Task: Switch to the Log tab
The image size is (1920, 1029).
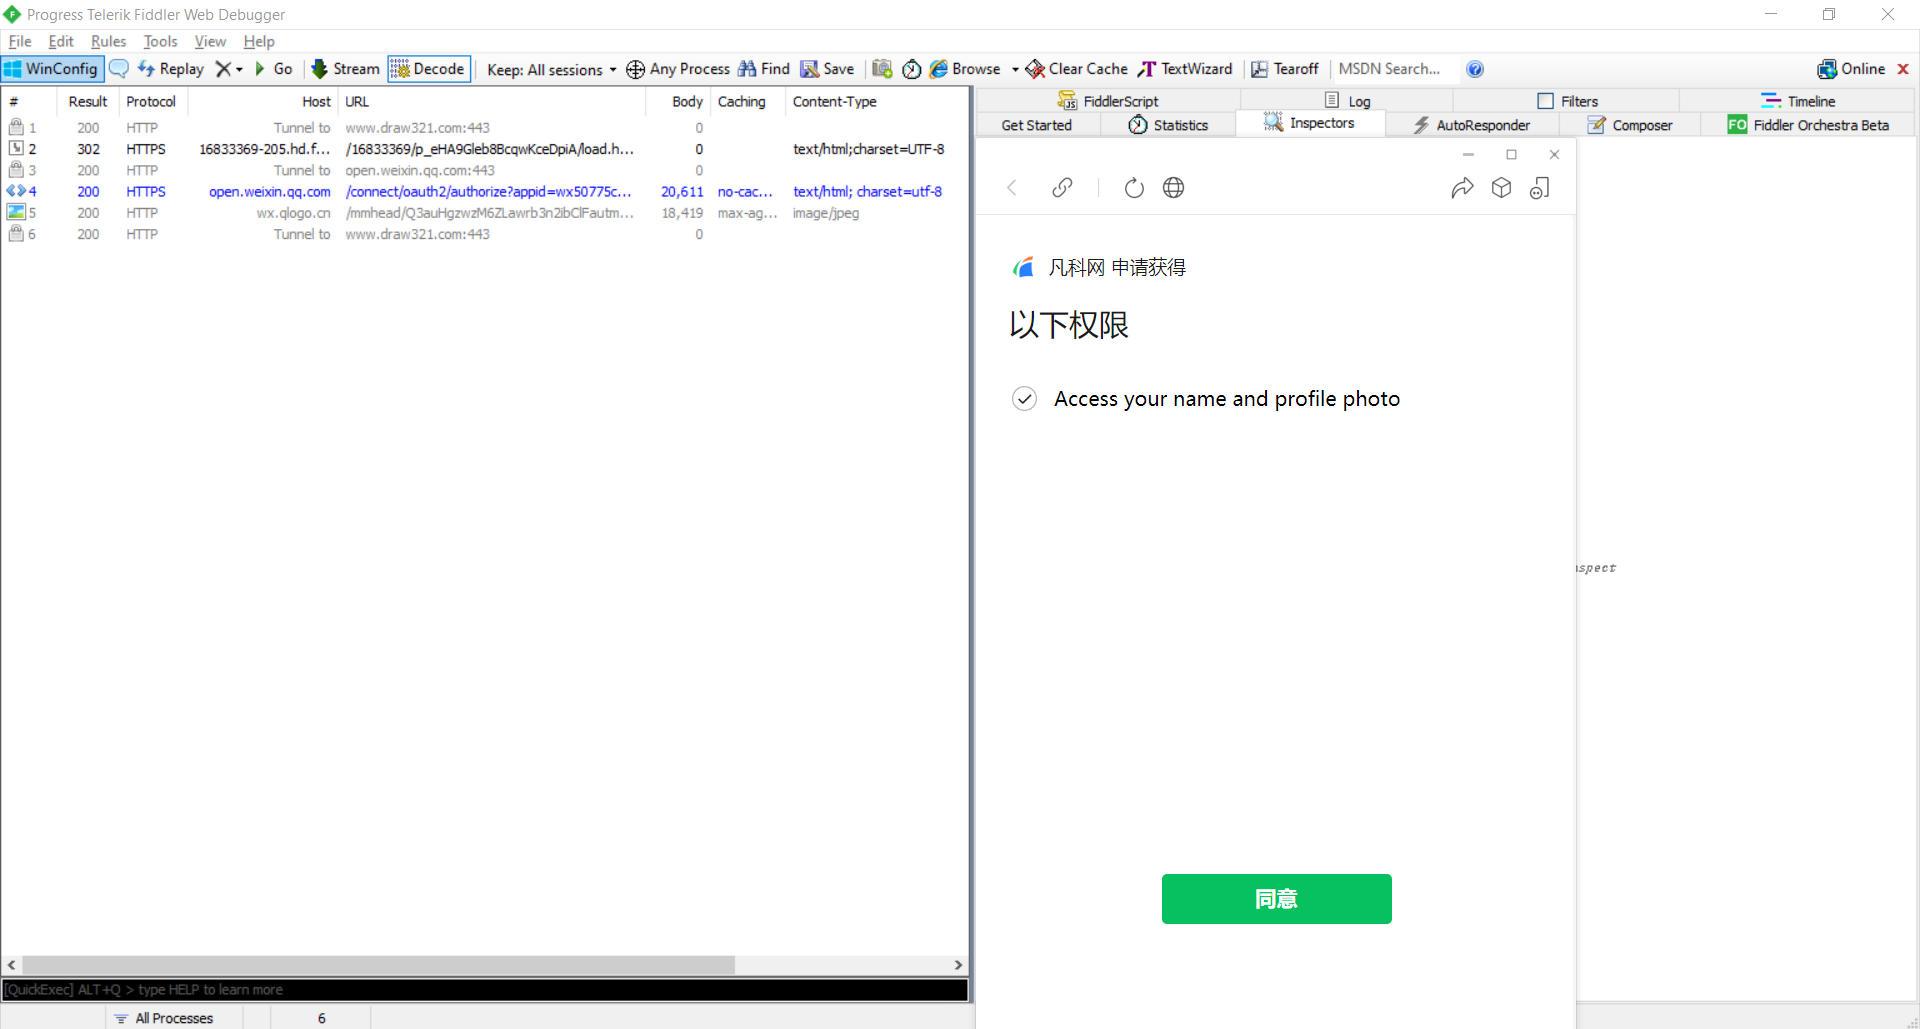Action: (x=1347, y=101)
